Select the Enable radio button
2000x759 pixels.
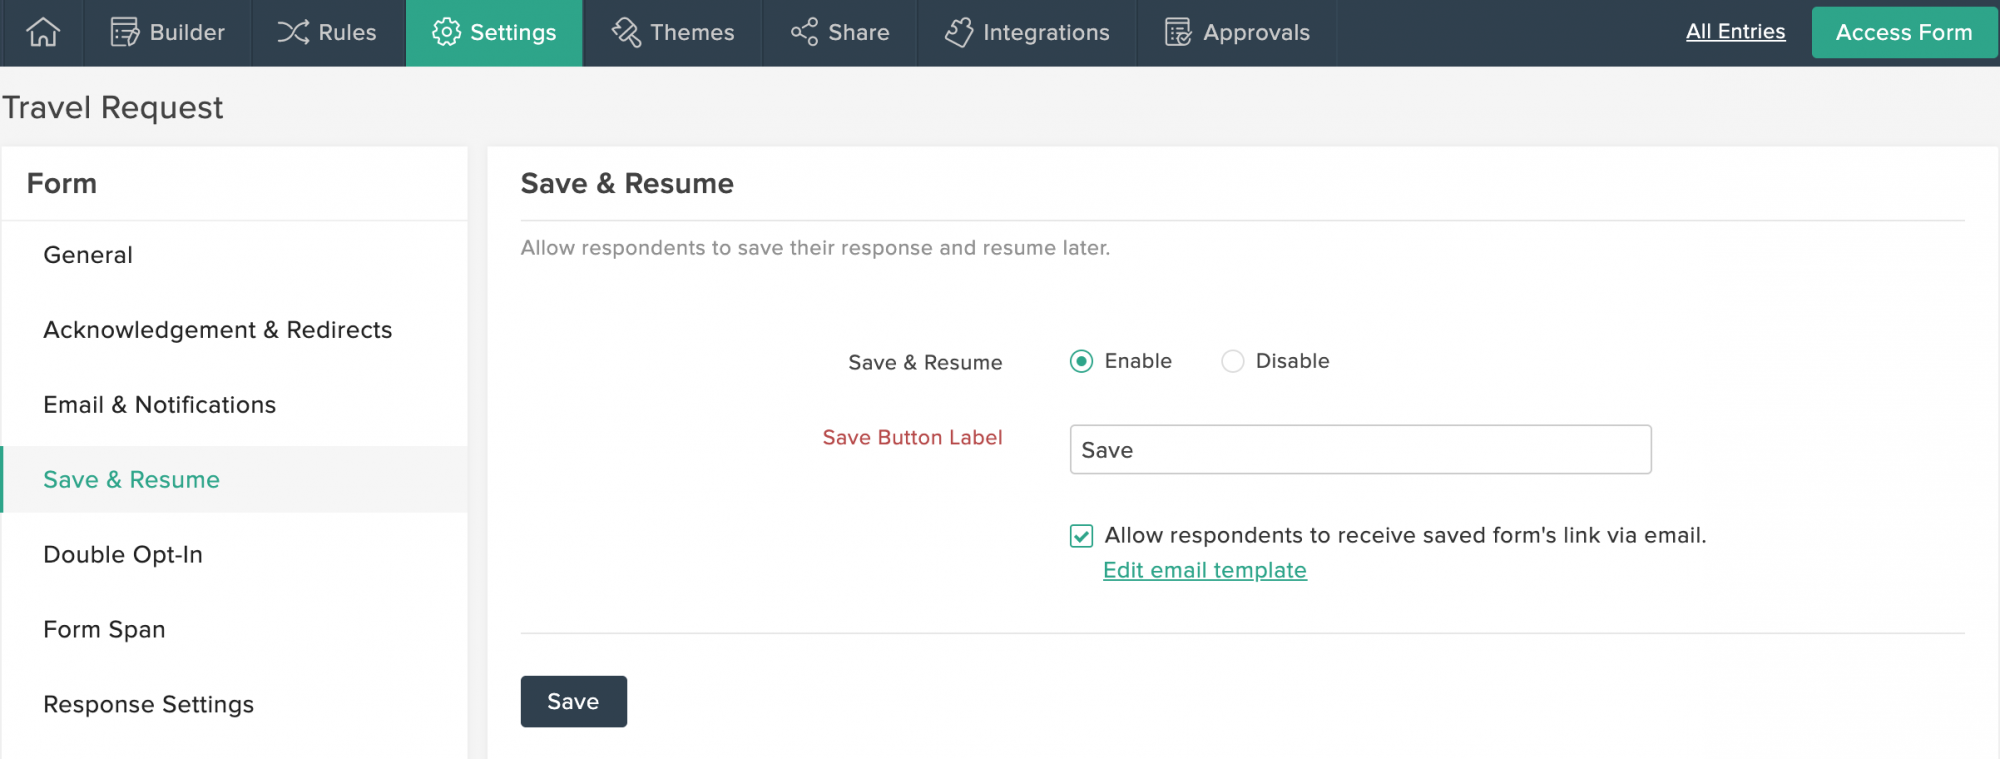pos(1081,361)
